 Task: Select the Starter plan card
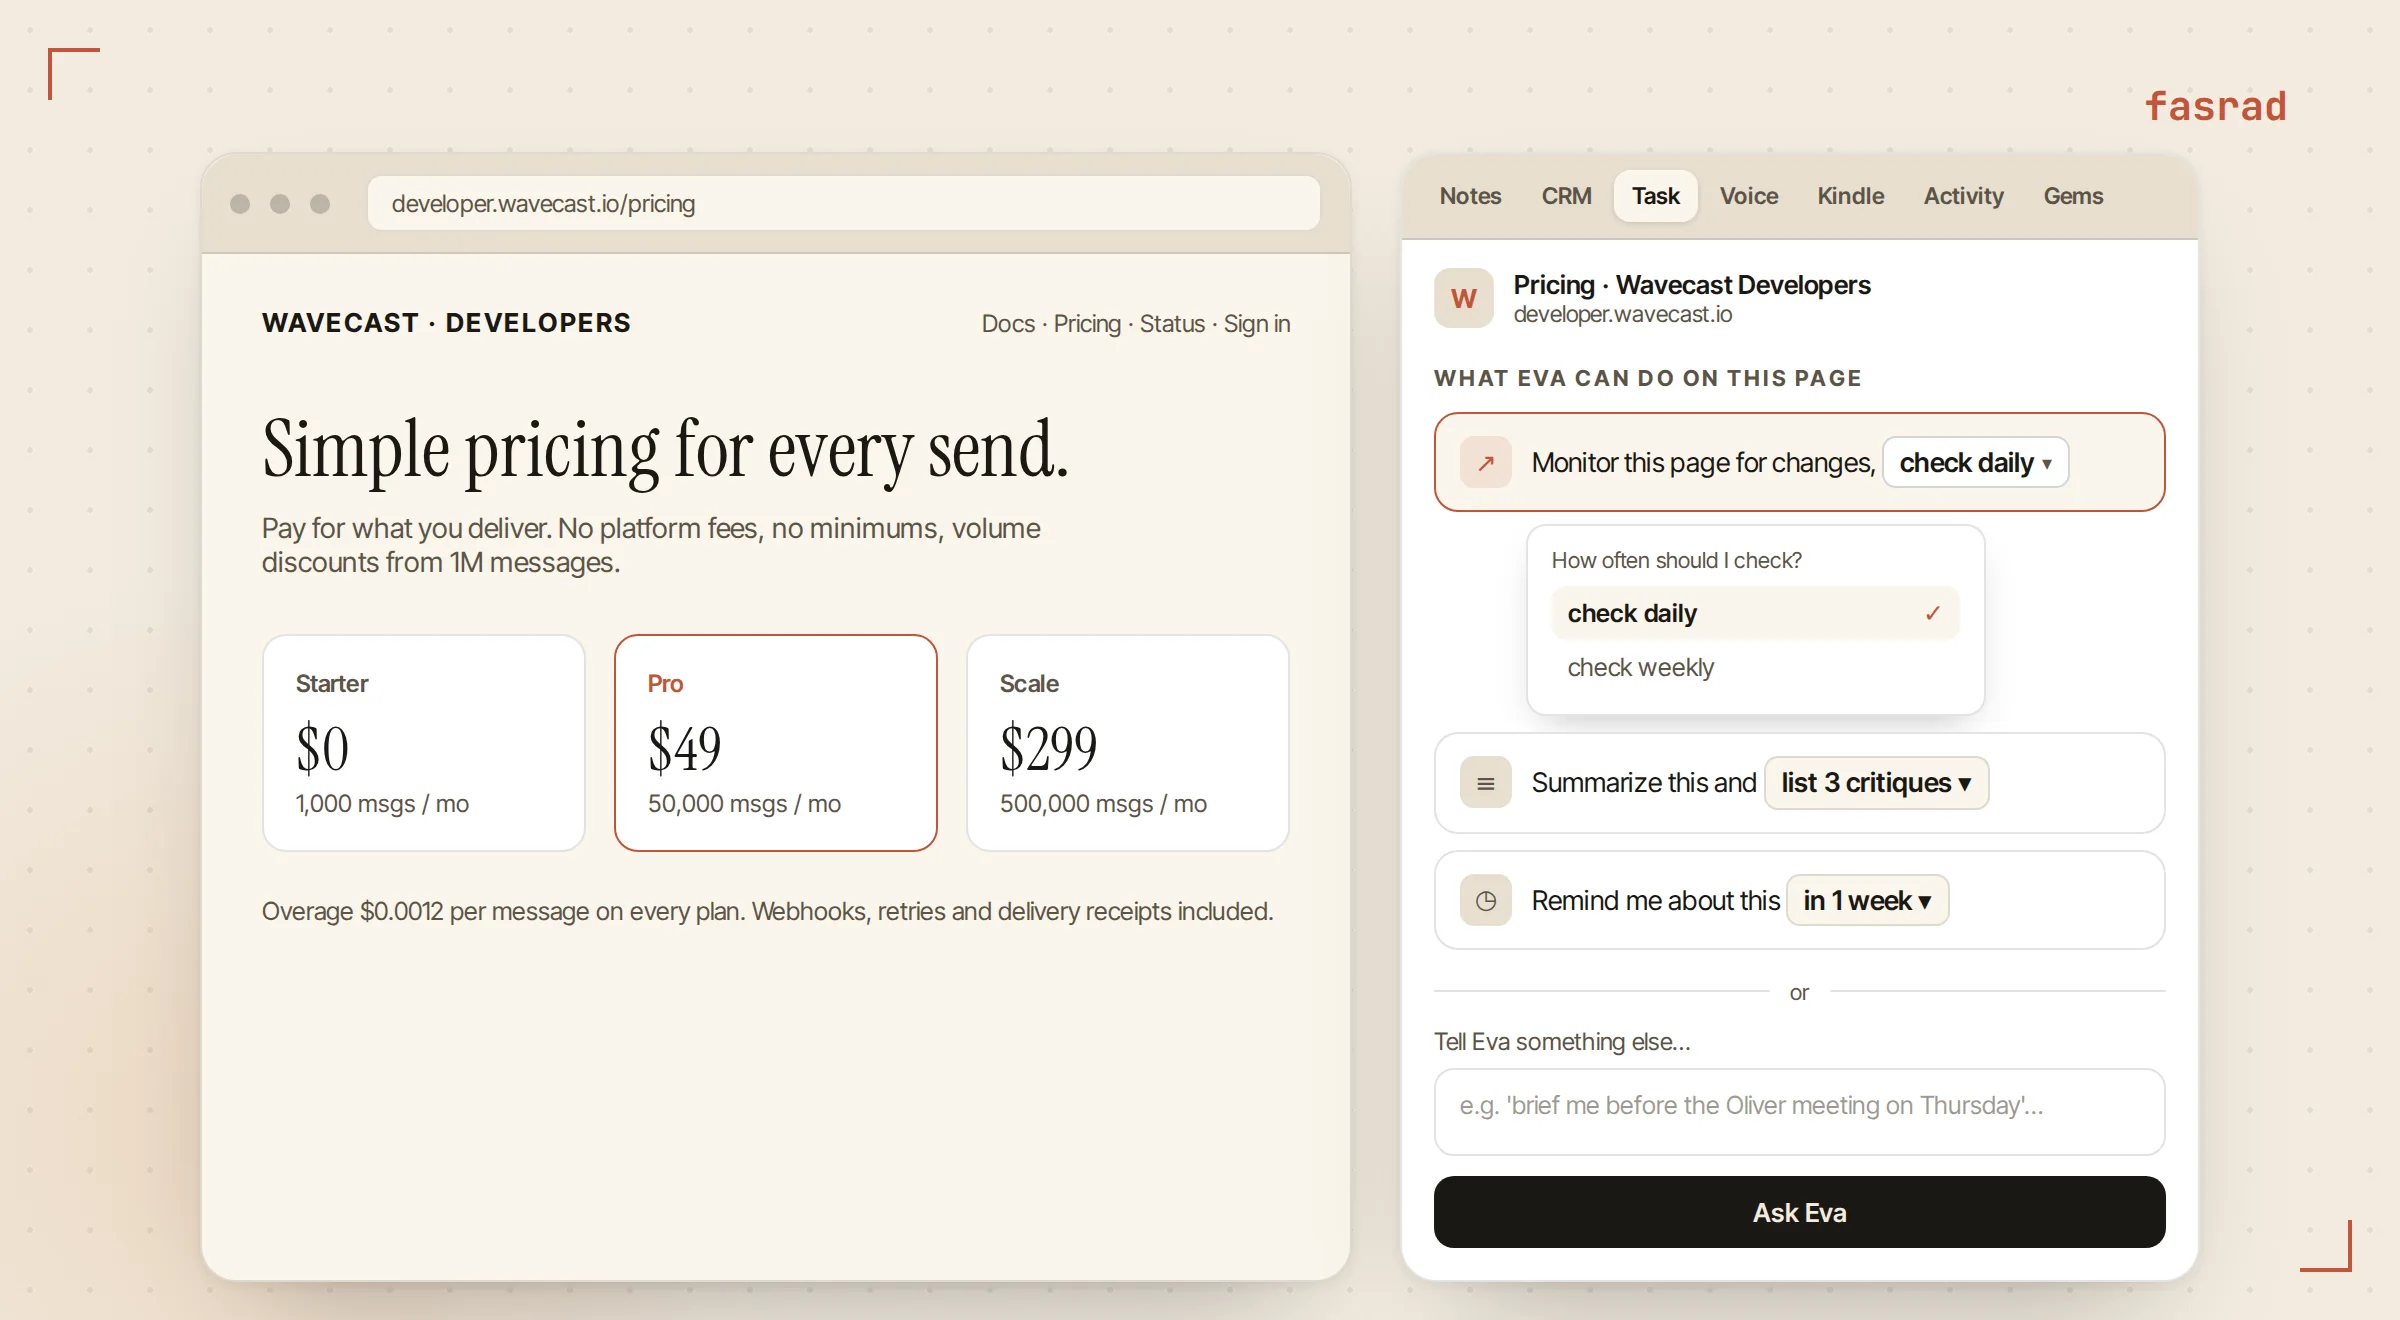[x=424, y=743]
